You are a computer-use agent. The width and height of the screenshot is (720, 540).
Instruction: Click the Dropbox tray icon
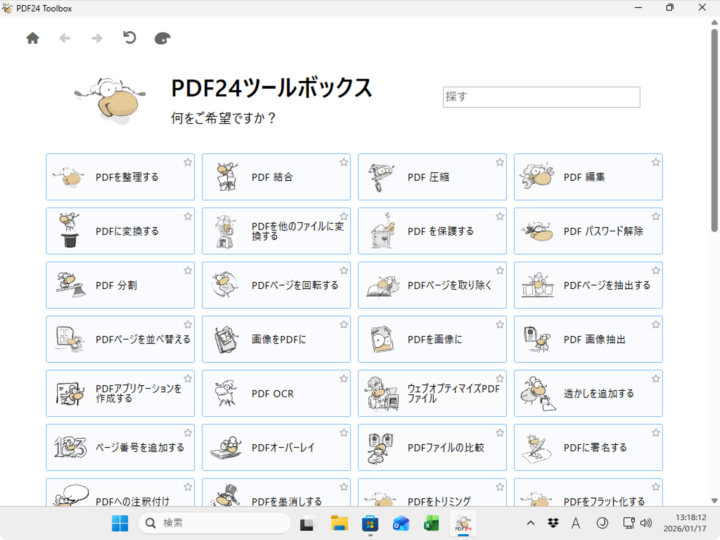(x=553, y=523)
